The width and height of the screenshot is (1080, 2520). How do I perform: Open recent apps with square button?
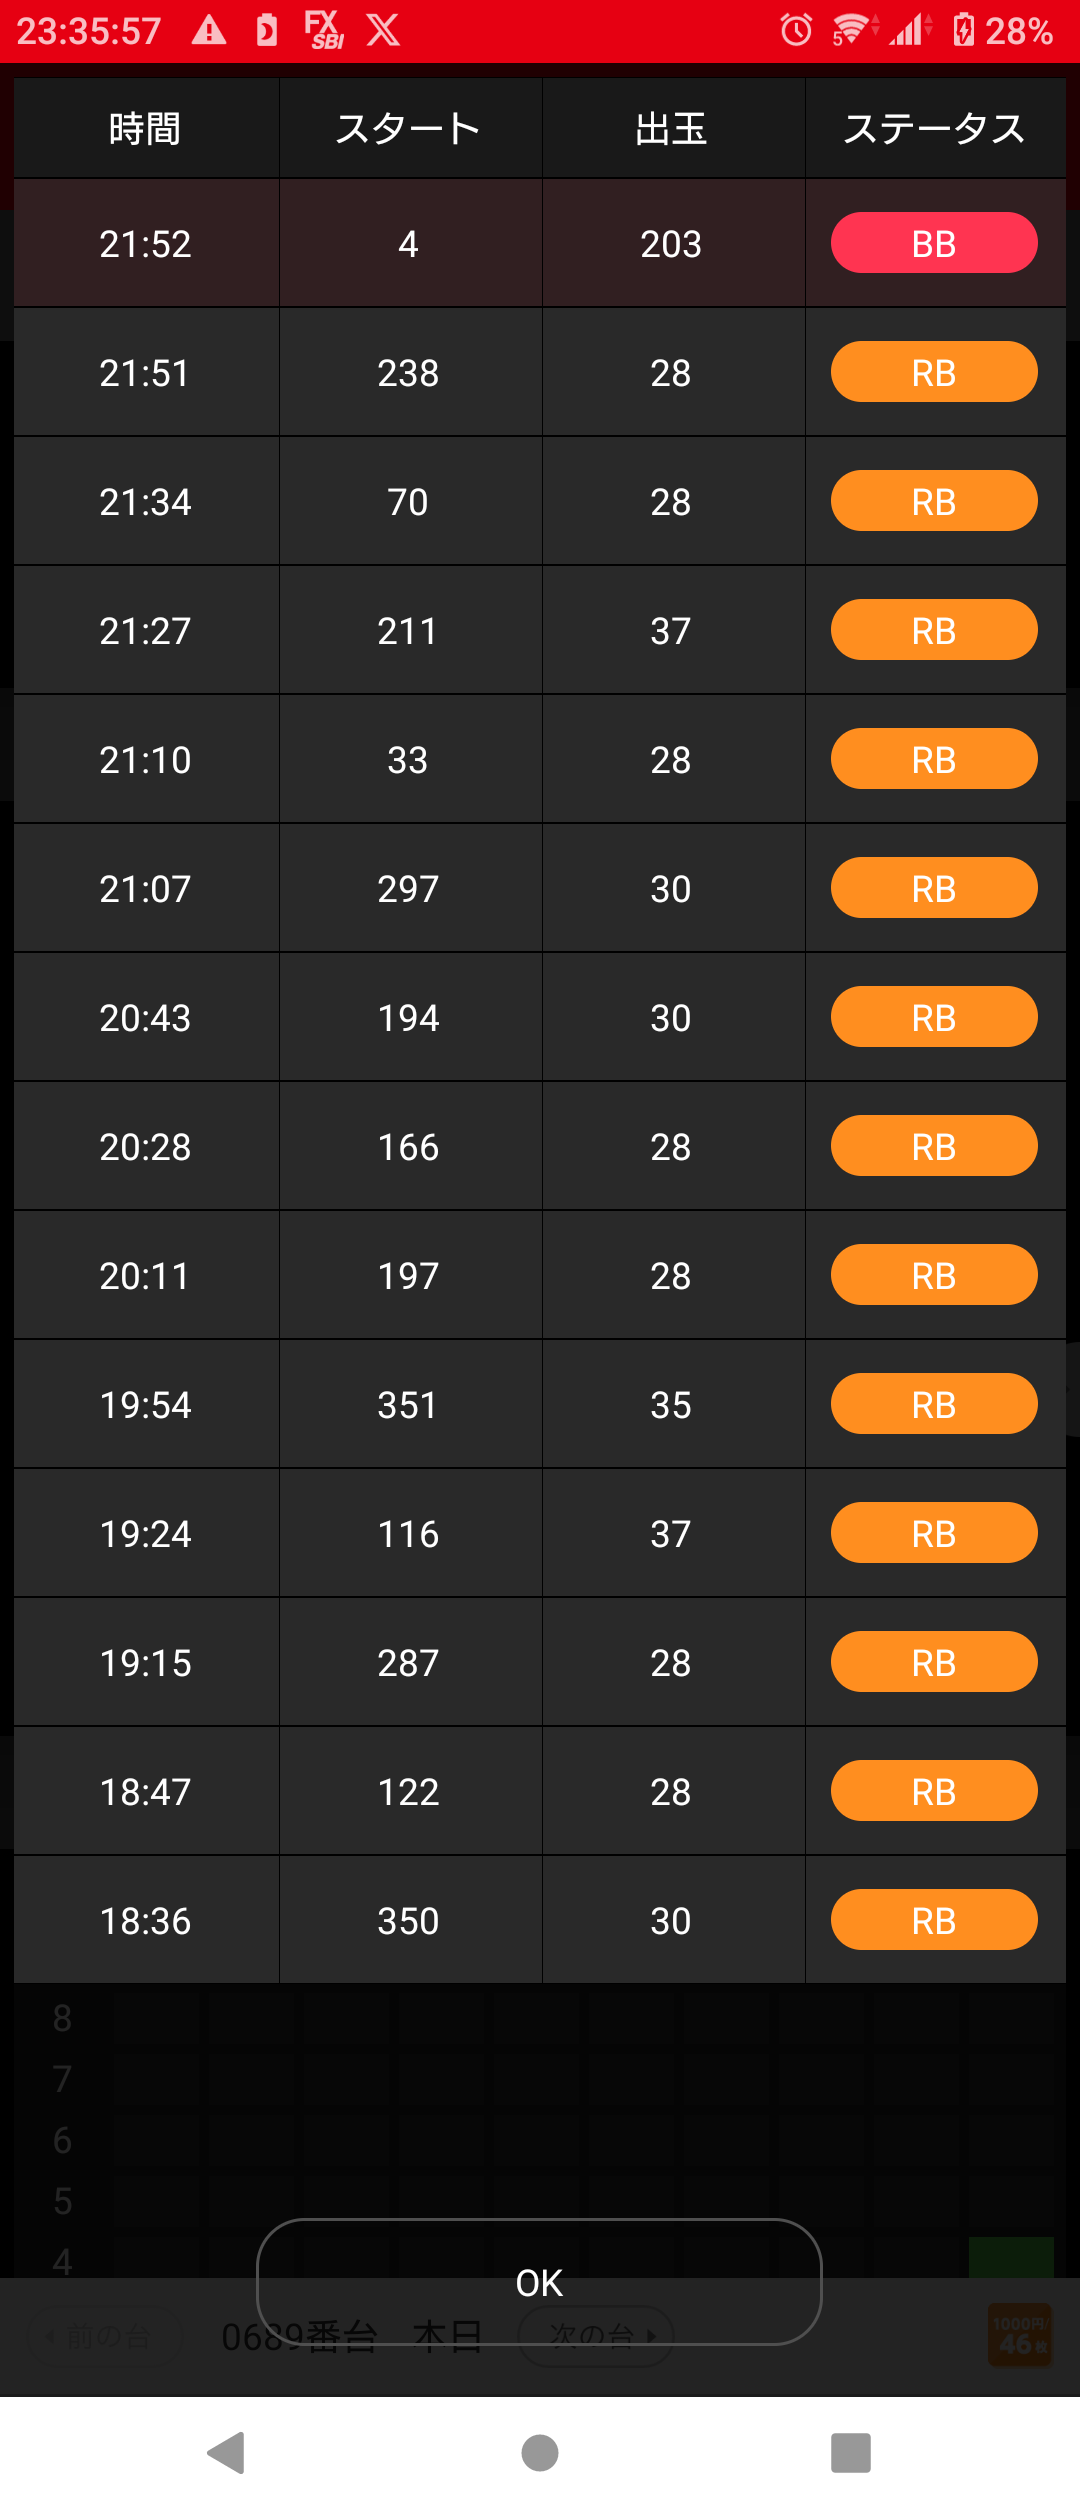851,2452
